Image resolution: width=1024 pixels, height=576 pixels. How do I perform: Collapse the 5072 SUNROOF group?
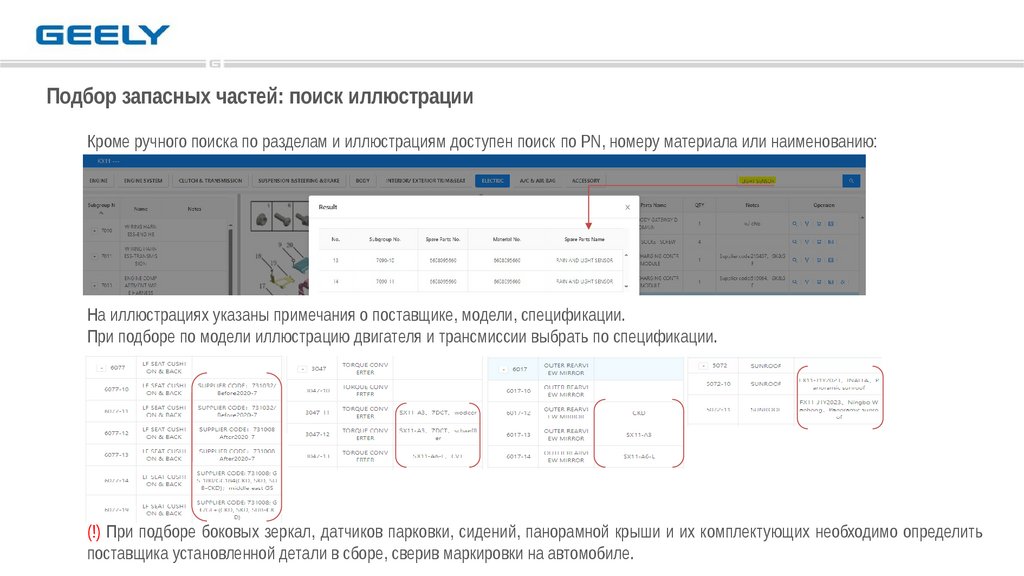(703, 366)
